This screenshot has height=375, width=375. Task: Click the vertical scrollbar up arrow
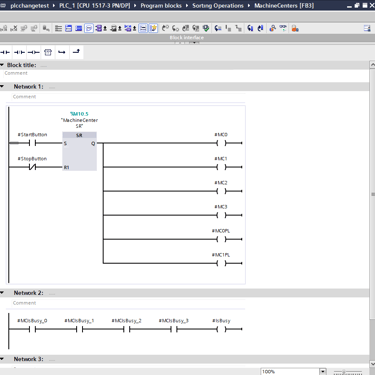372,65
